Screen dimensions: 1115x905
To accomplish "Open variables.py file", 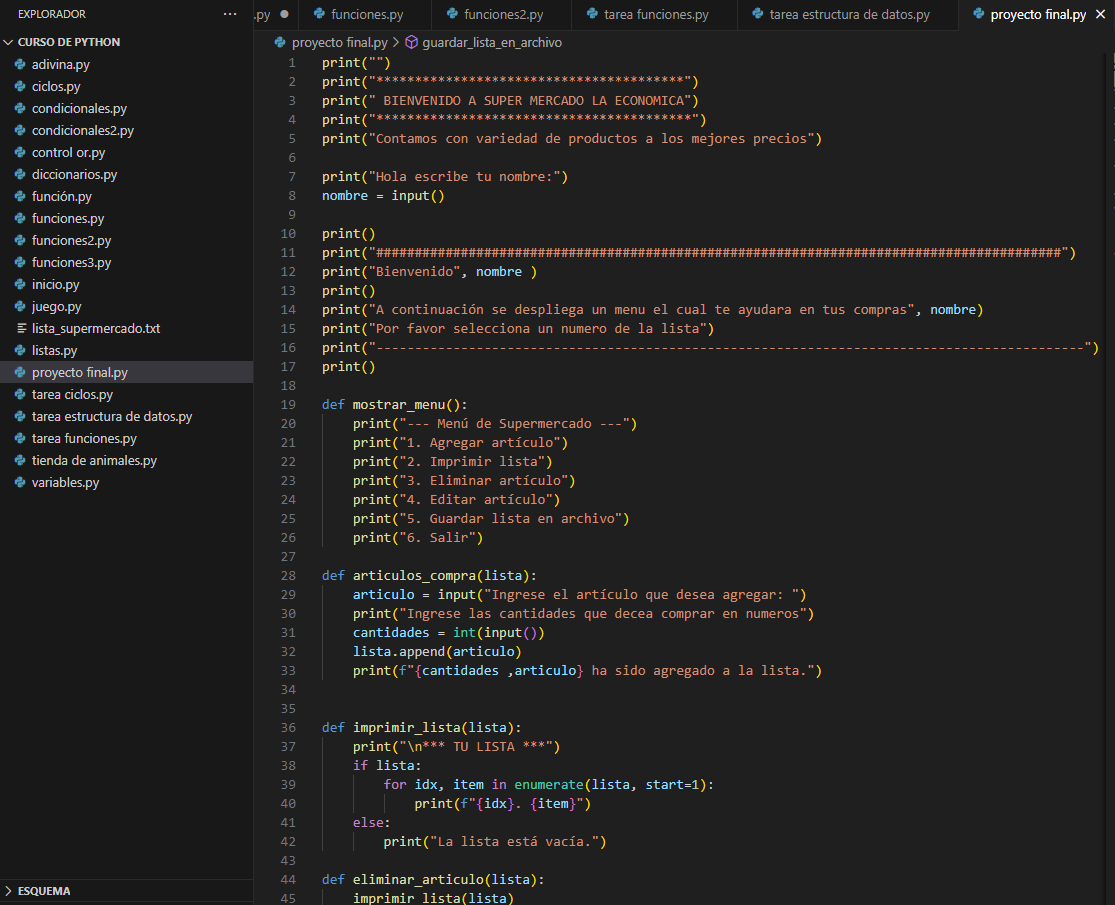I will point(127,483).
